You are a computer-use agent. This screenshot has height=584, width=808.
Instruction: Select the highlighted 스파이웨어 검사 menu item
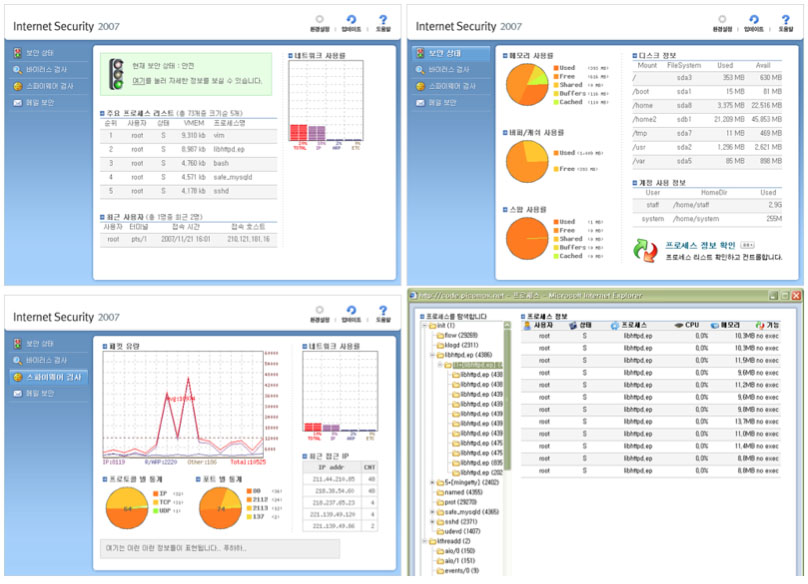point(49,377)
